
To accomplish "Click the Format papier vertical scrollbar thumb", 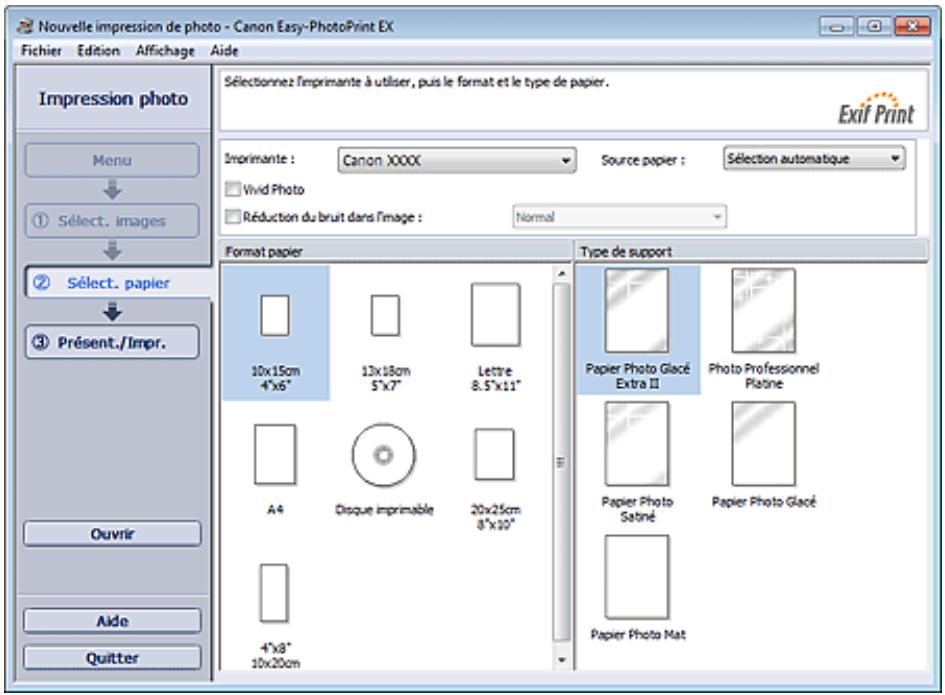I will [562, 462].
